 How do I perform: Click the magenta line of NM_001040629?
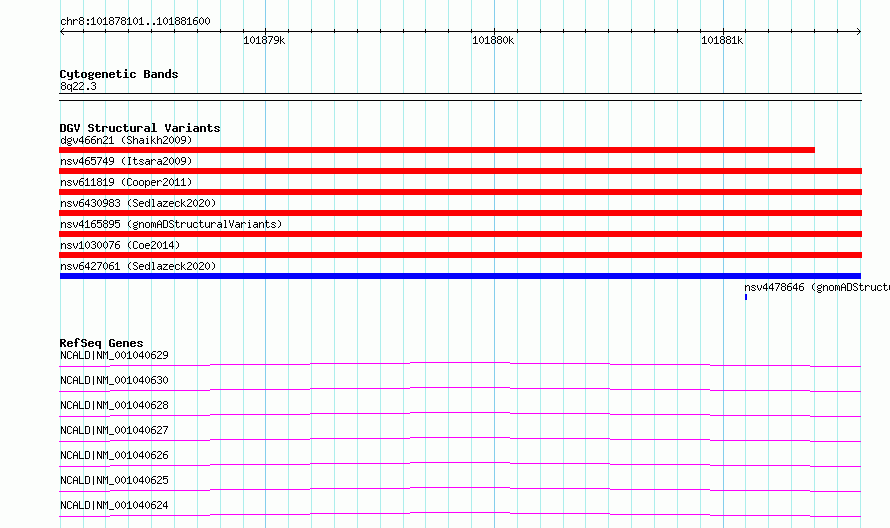tap(460, 364)
